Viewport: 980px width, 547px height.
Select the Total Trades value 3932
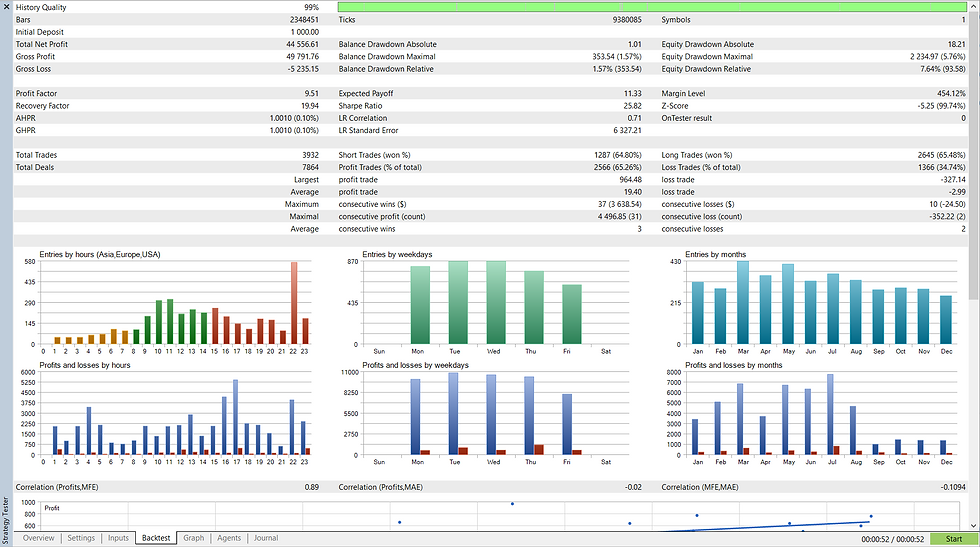(x=311, y=155)
